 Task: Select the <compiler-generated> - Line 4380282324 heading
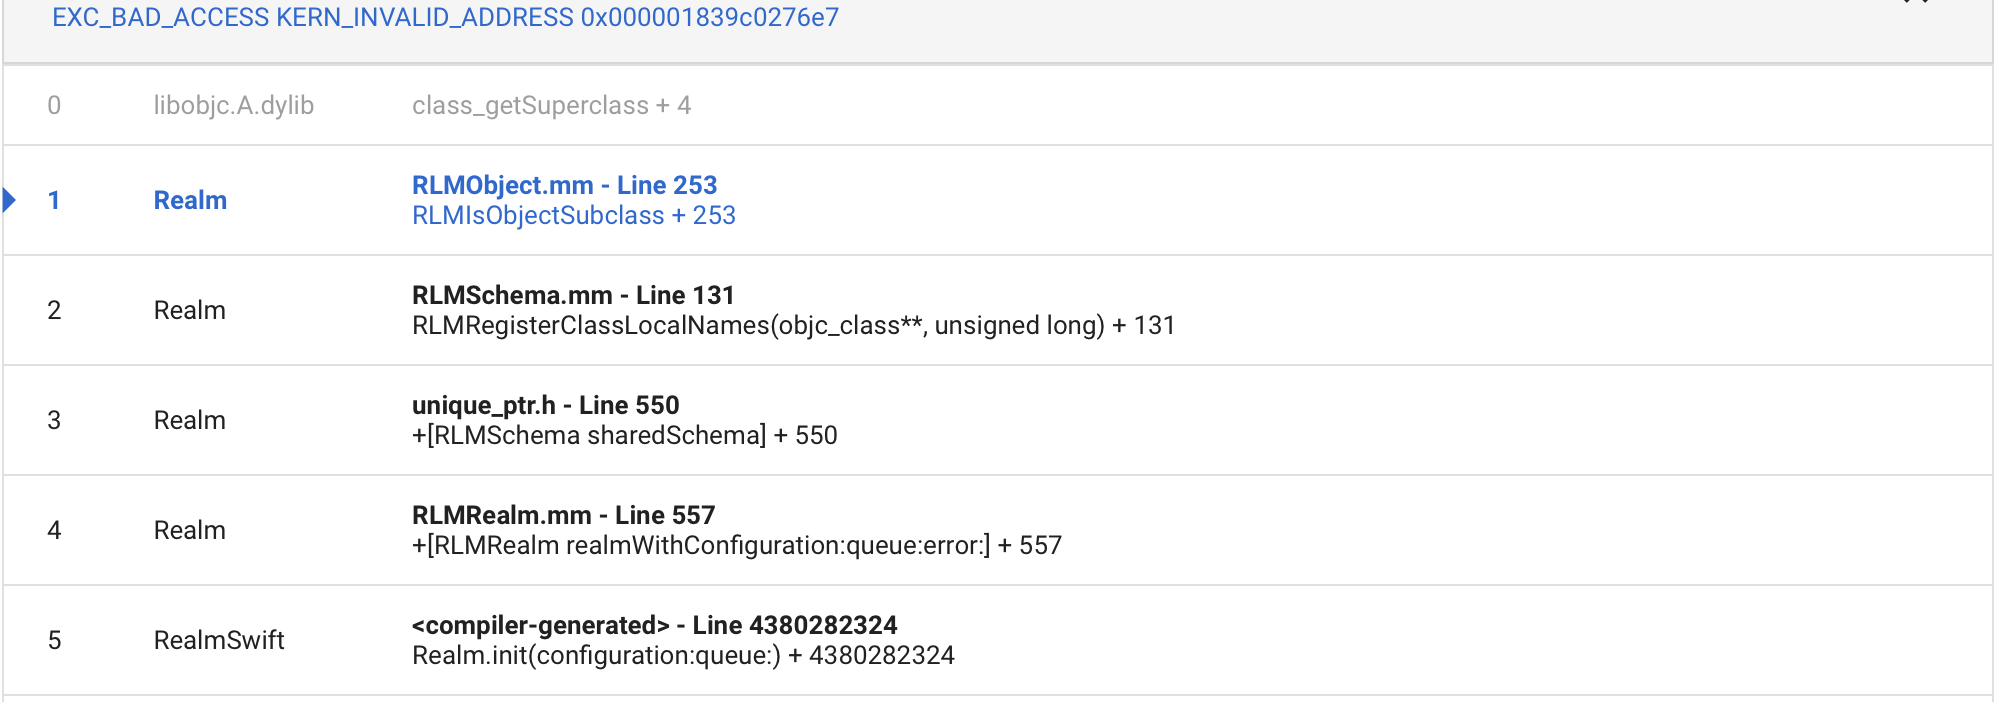[x=654, y=625]
